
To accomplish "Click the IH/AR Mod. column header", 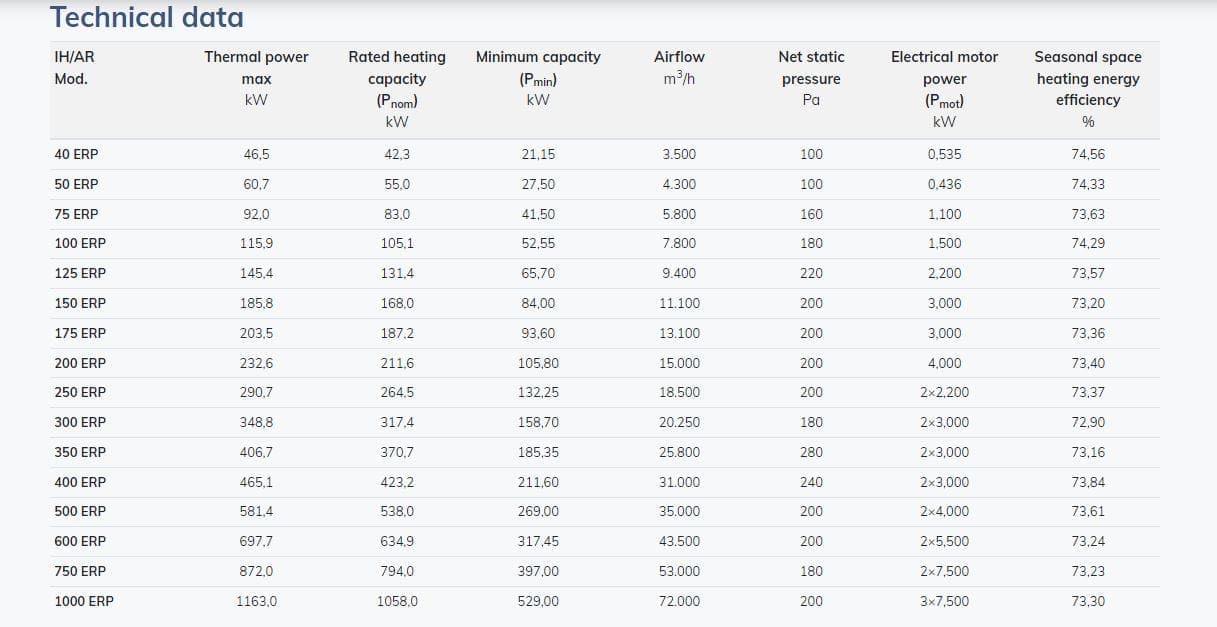I will click(x=74, y=68).
